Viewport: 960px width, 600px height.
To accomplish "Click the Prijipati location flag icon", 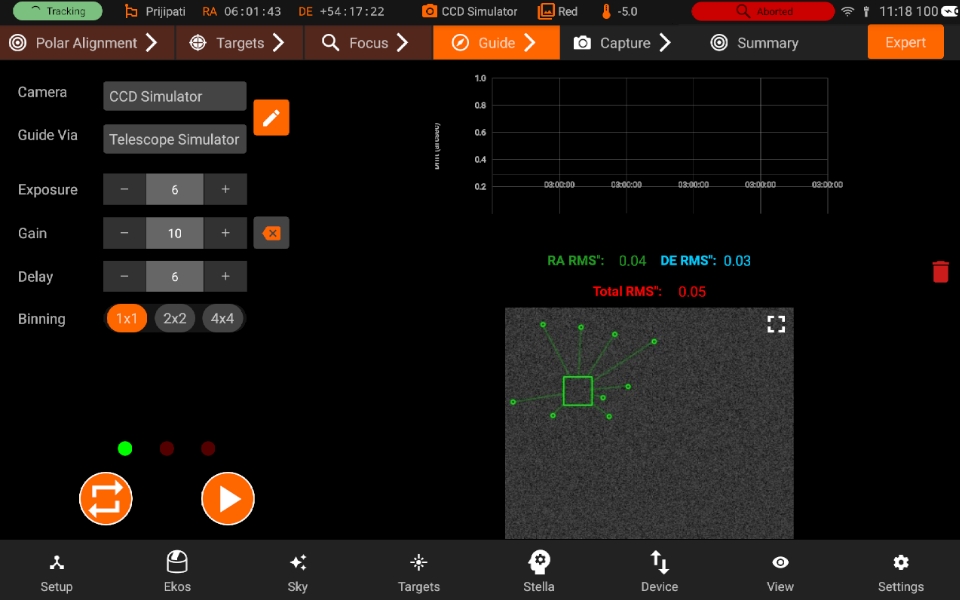I will click(x=130, y=11).
